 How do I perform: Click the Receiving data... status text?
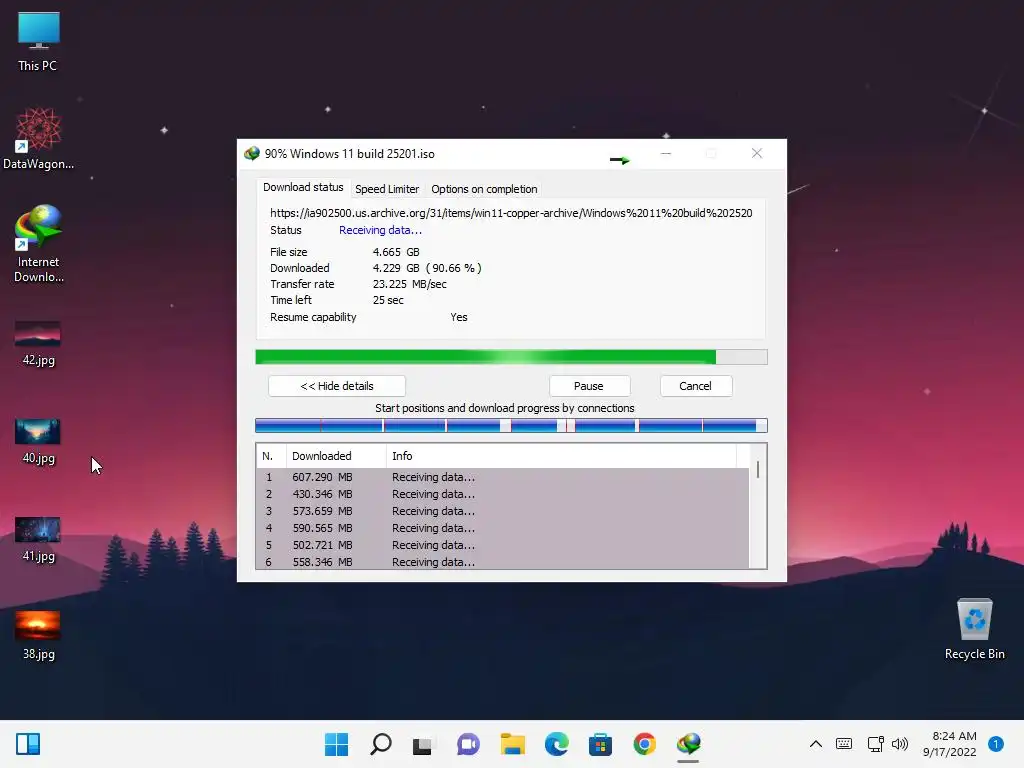[380, 230]
